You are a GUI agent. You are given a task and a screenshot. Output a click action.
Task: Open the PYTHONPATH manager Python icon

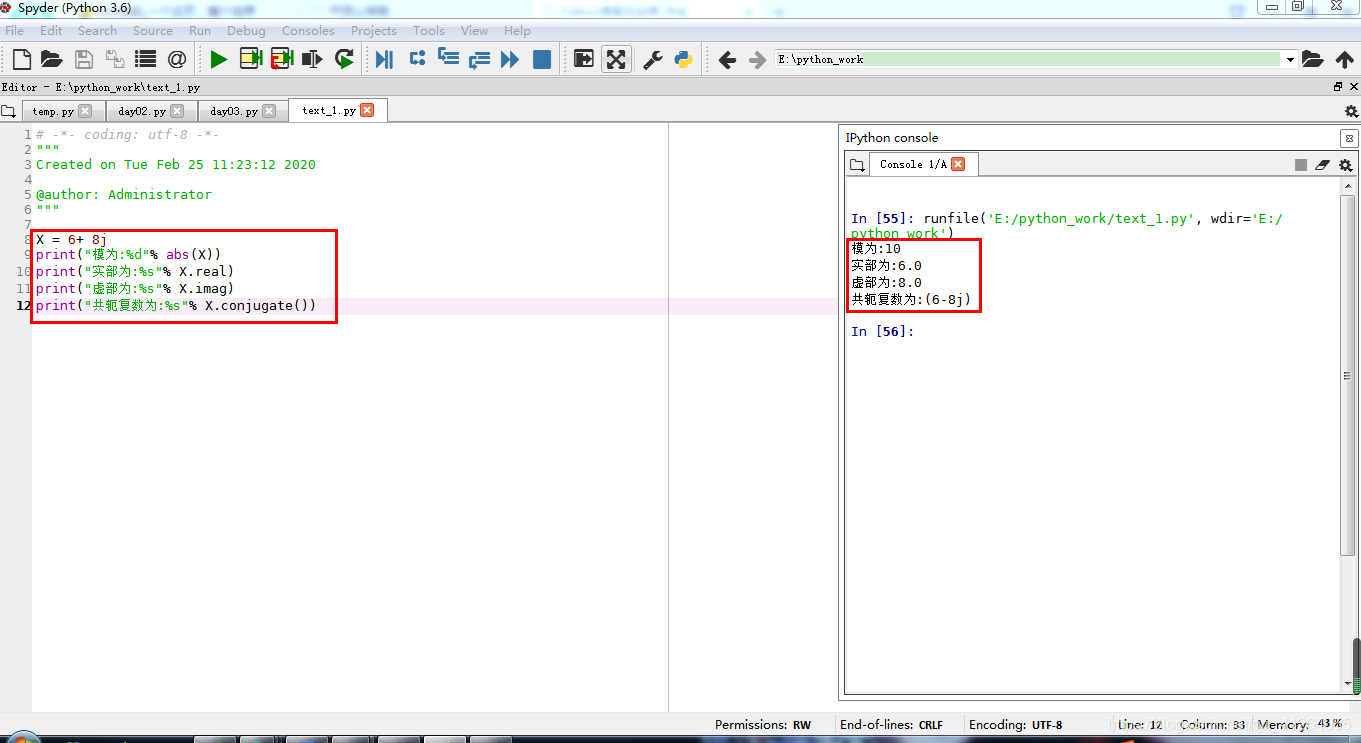pyautogui.click(x=684, y=60)
